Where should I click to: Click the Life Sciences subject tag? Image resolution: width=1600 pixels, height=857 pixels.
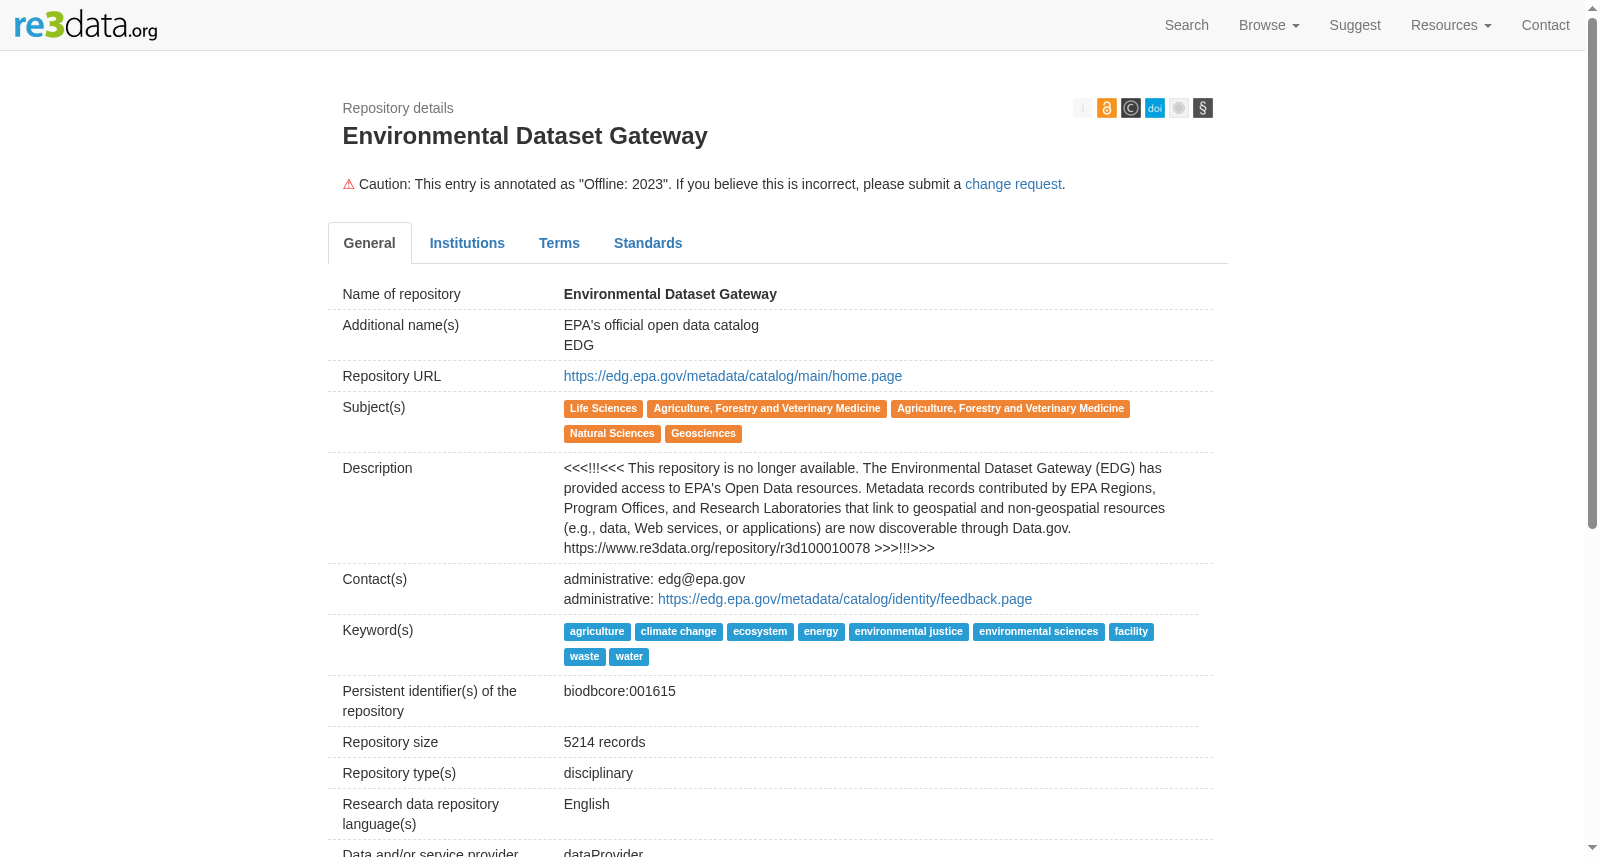click(603, 409)
